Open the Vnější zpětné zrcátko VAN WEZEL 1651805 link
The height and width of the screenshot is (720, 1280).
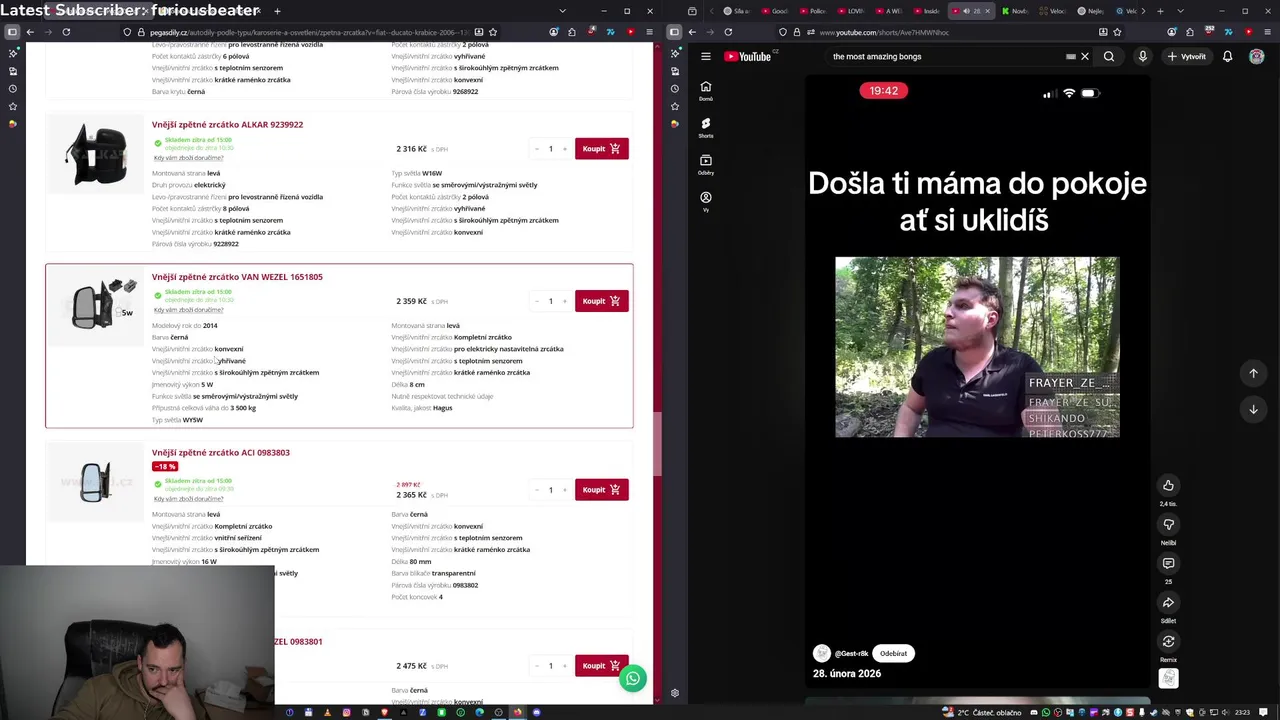(237, 277)
